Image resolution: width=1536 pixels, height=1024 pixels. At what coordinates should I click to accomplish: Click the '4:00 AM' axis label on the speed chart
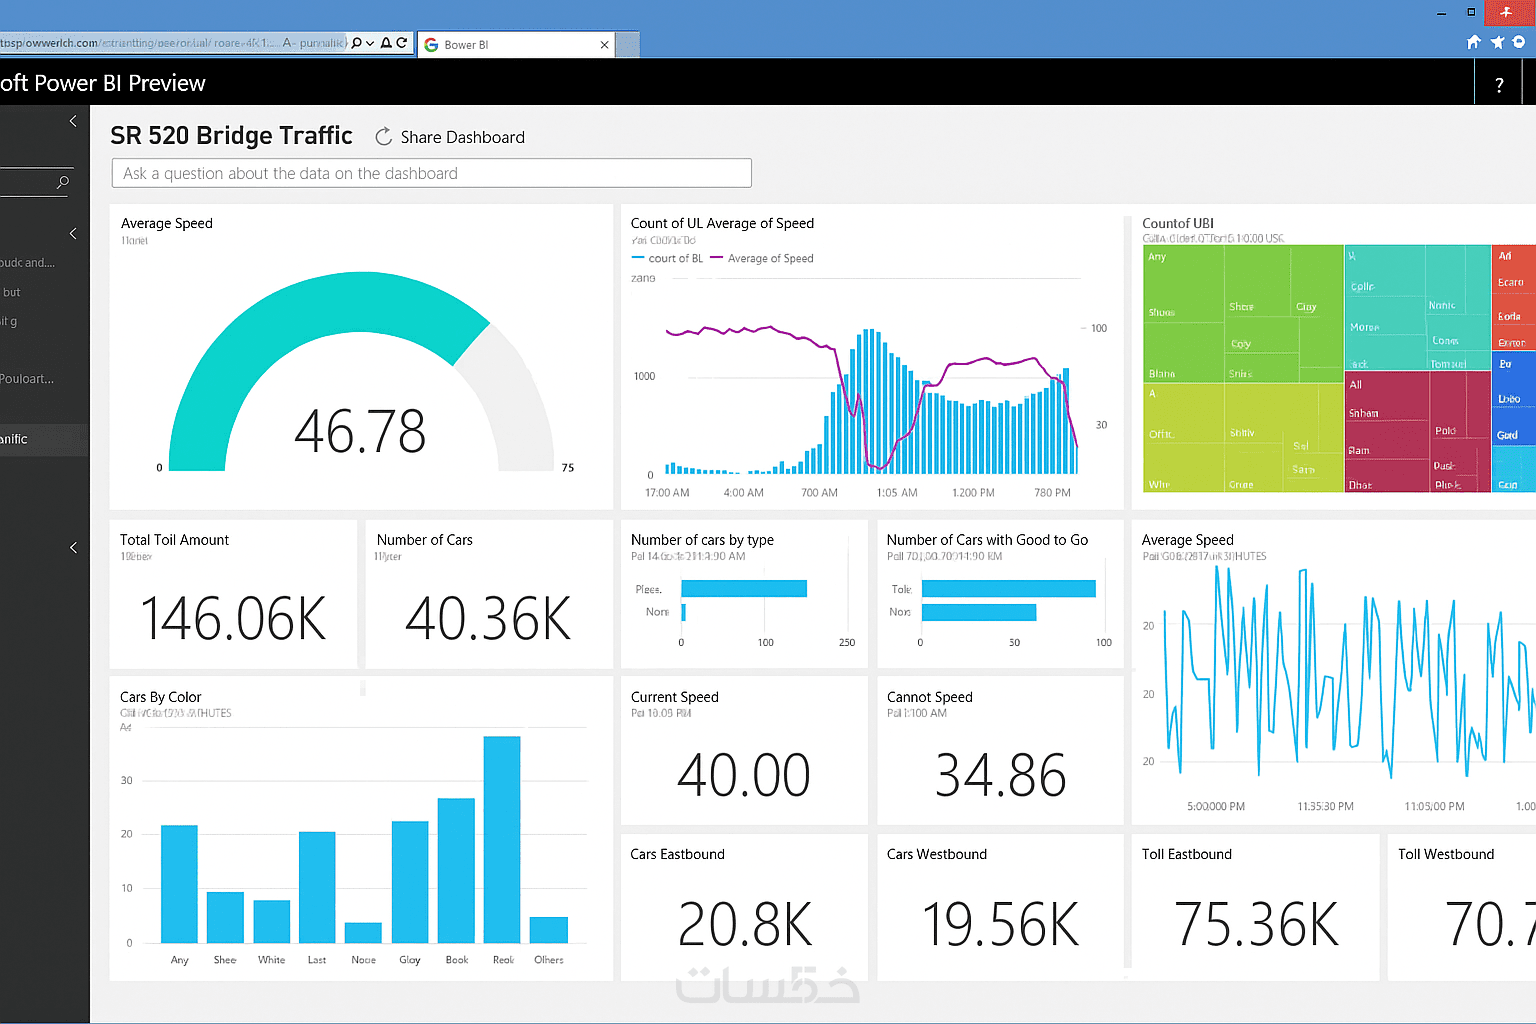pyautogui.click(x=743, y=493)
